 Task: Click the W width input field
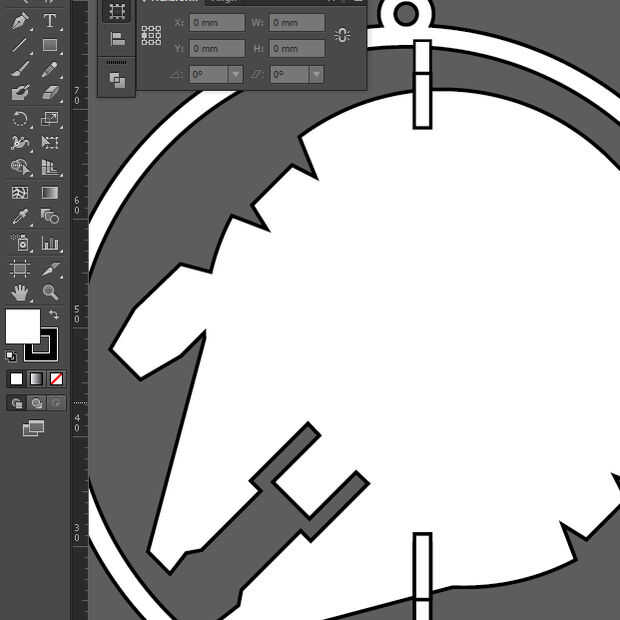coord(297,23)
